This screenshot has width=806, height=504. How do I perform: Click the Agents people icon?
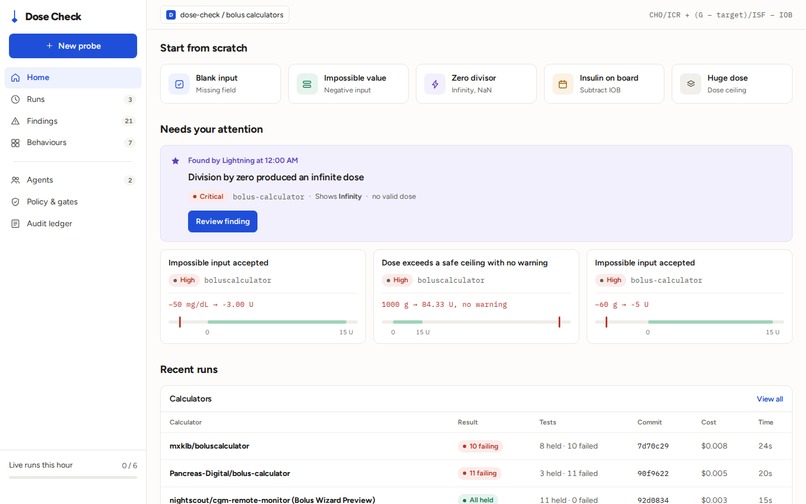pos(15,180)
